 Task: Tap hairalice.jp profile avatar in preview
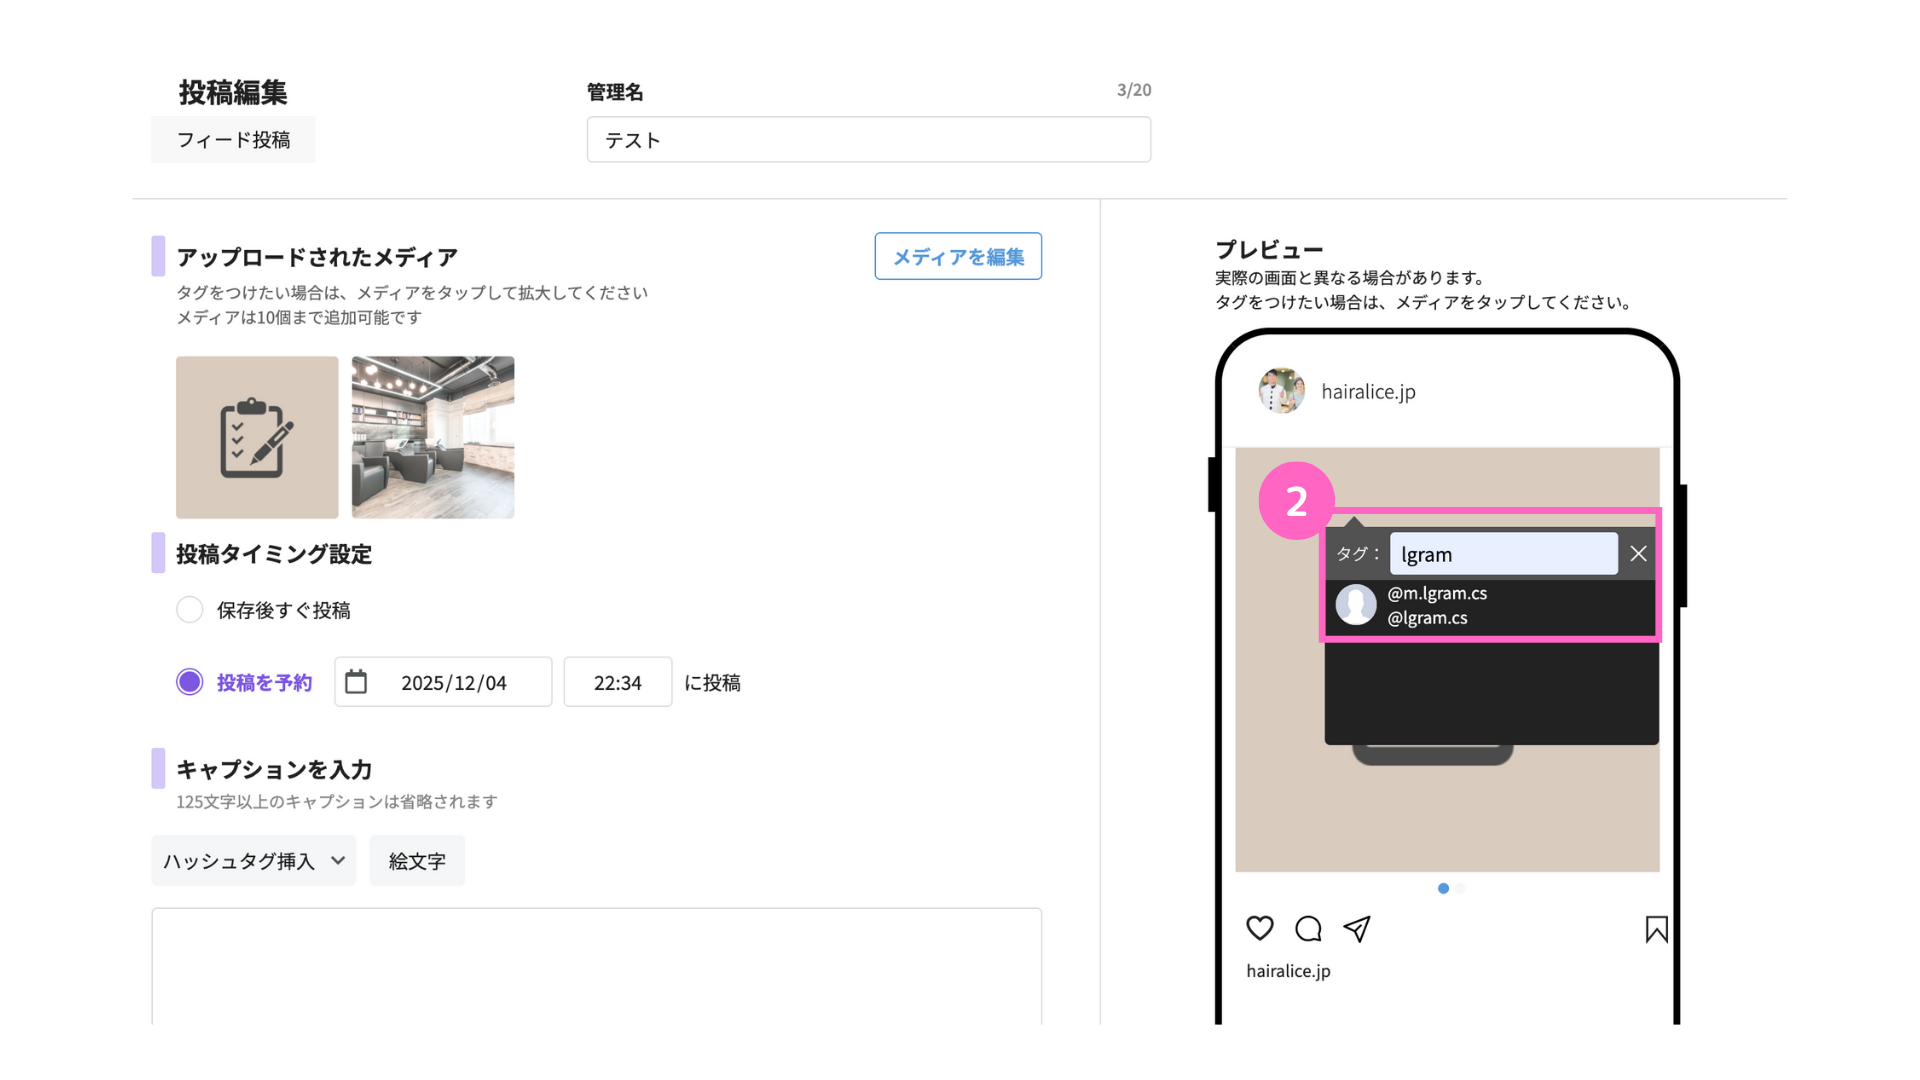(x=1281, y=391)
